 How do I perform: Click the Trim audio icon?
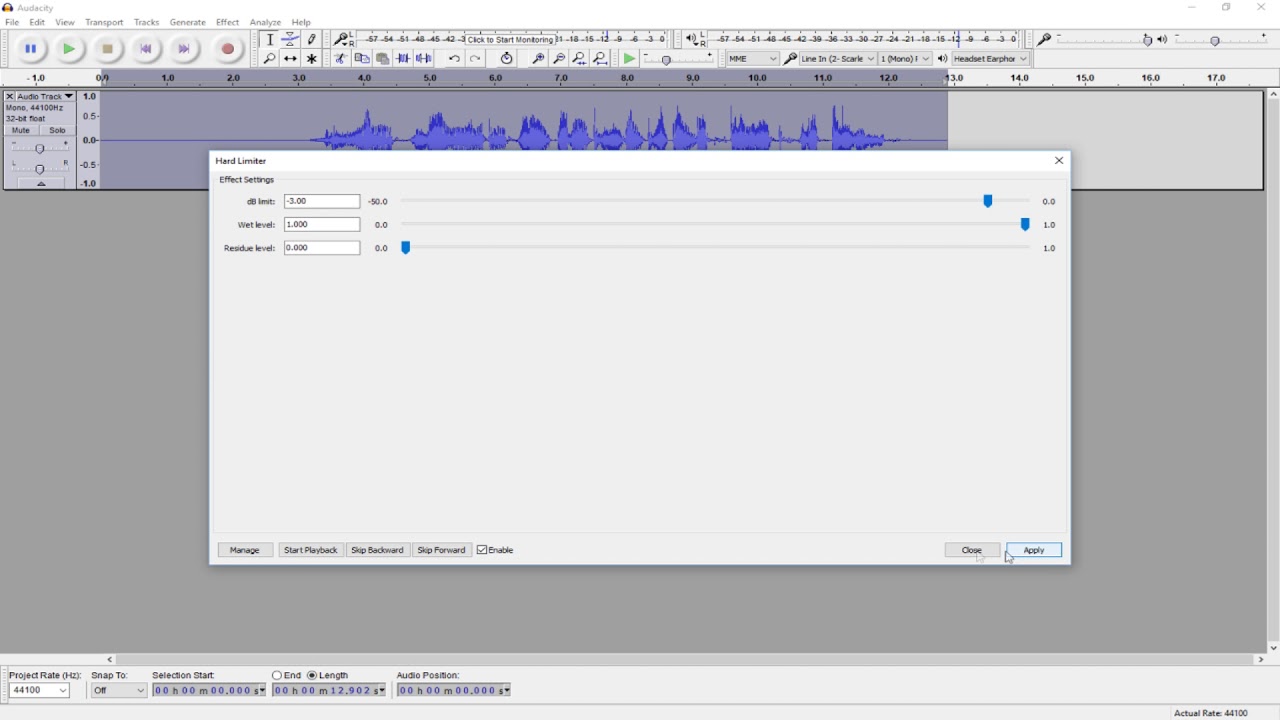pyautogui.click(x=403, y=59)
